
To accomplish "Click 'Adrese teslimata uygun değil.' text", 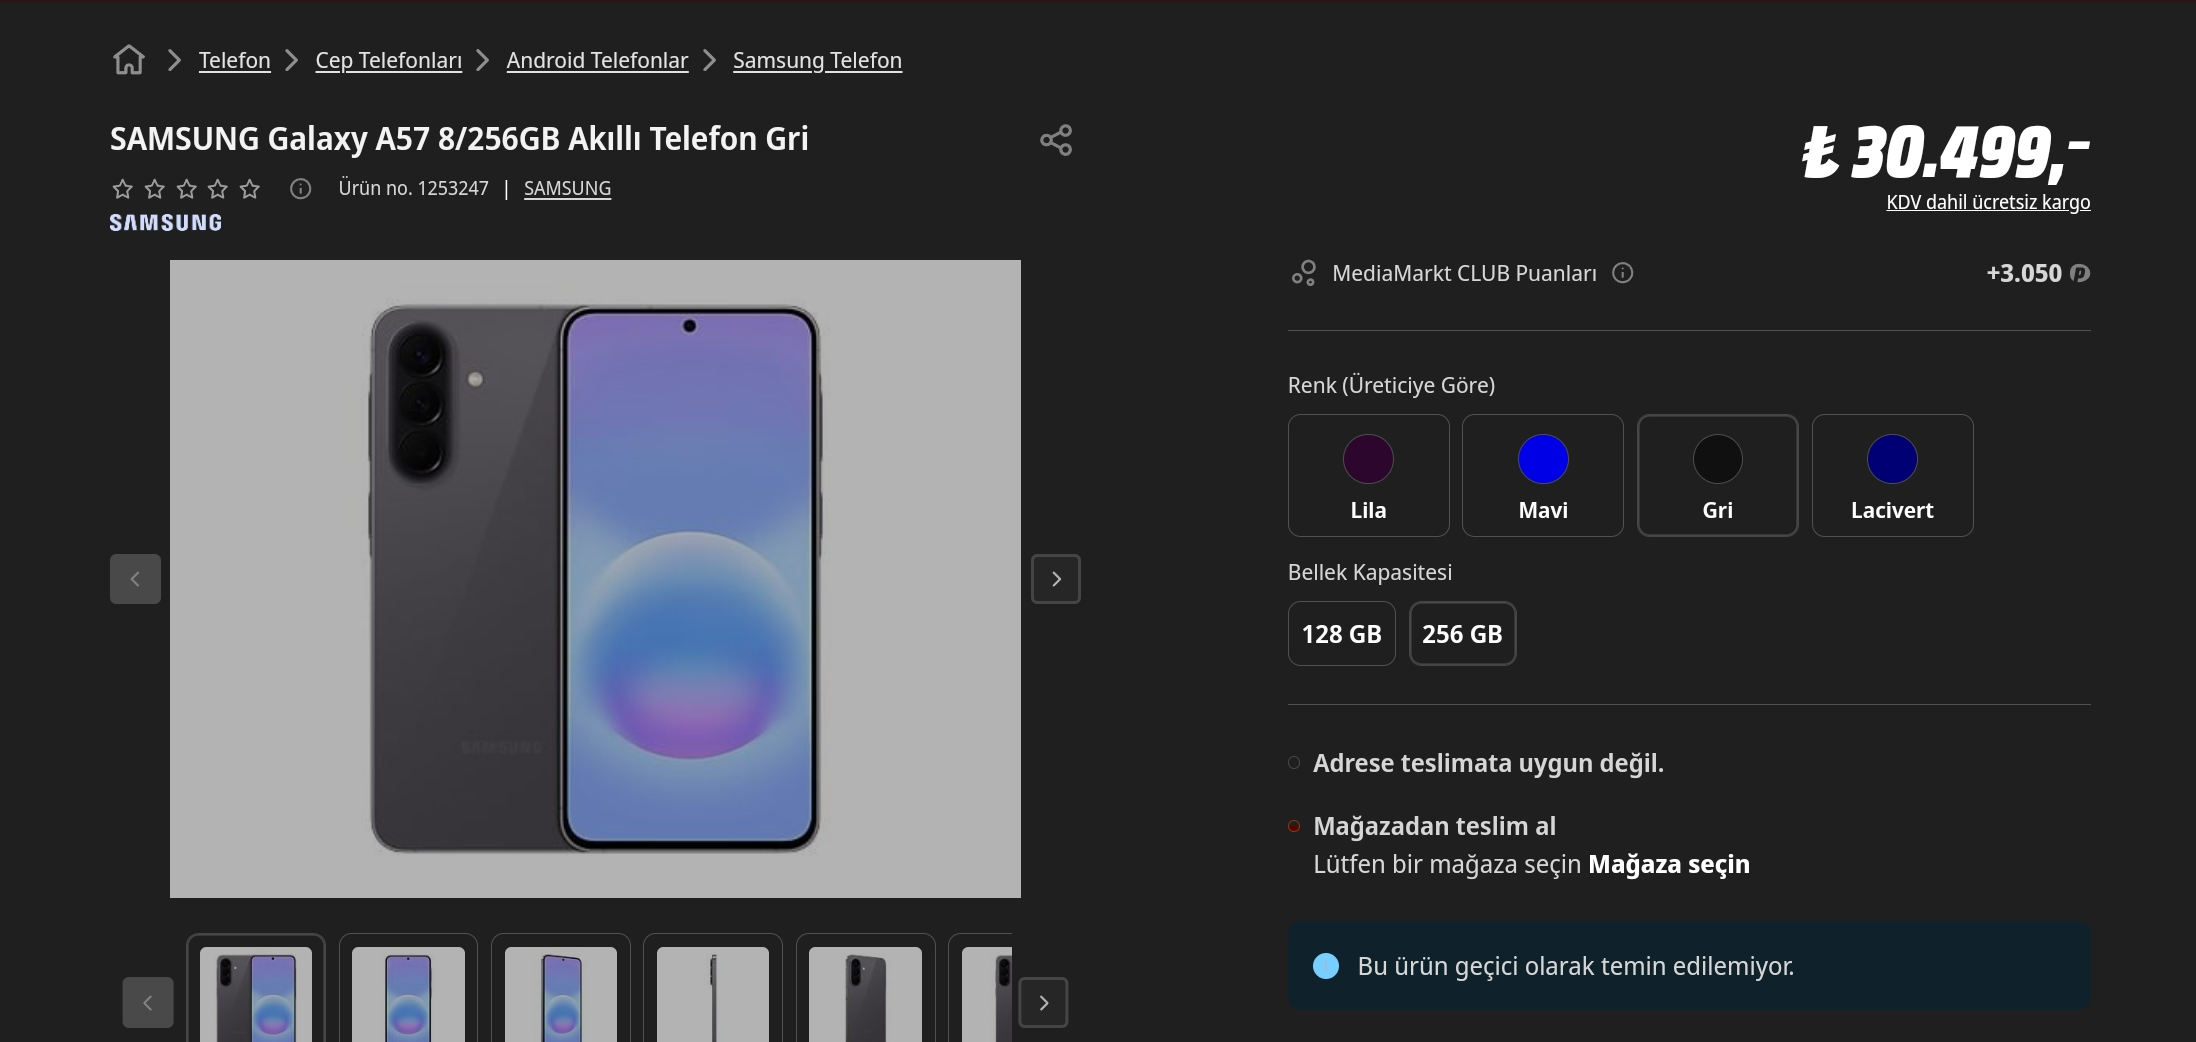I will [x=1488, y=763].
